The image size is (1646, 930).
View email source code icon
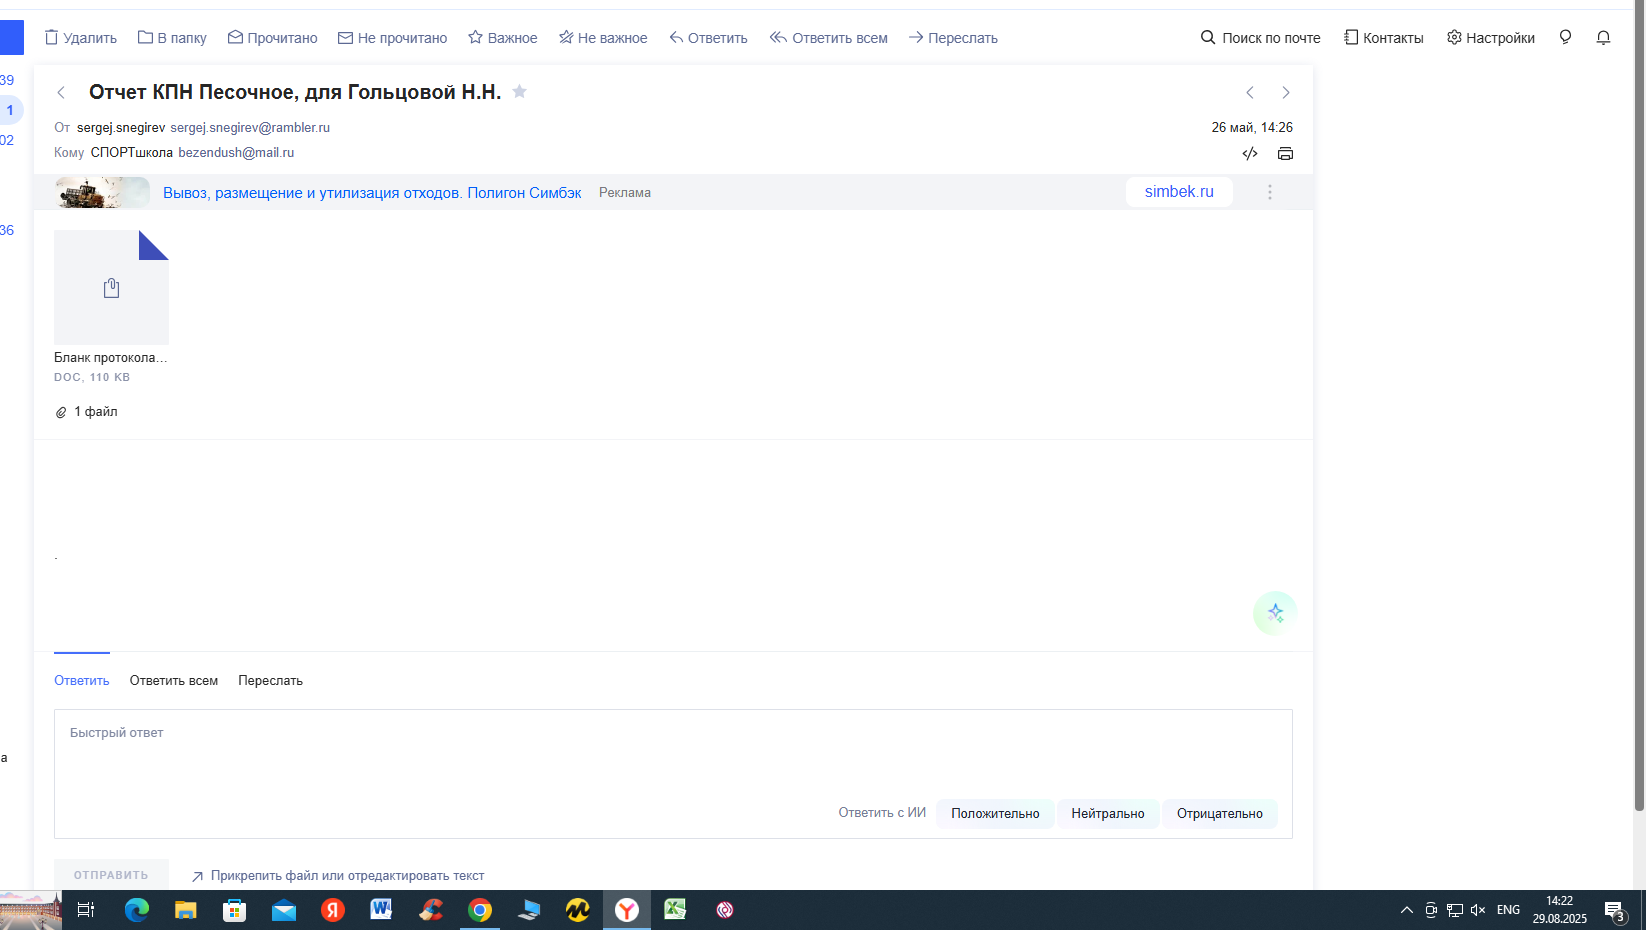click(1250, 154)
